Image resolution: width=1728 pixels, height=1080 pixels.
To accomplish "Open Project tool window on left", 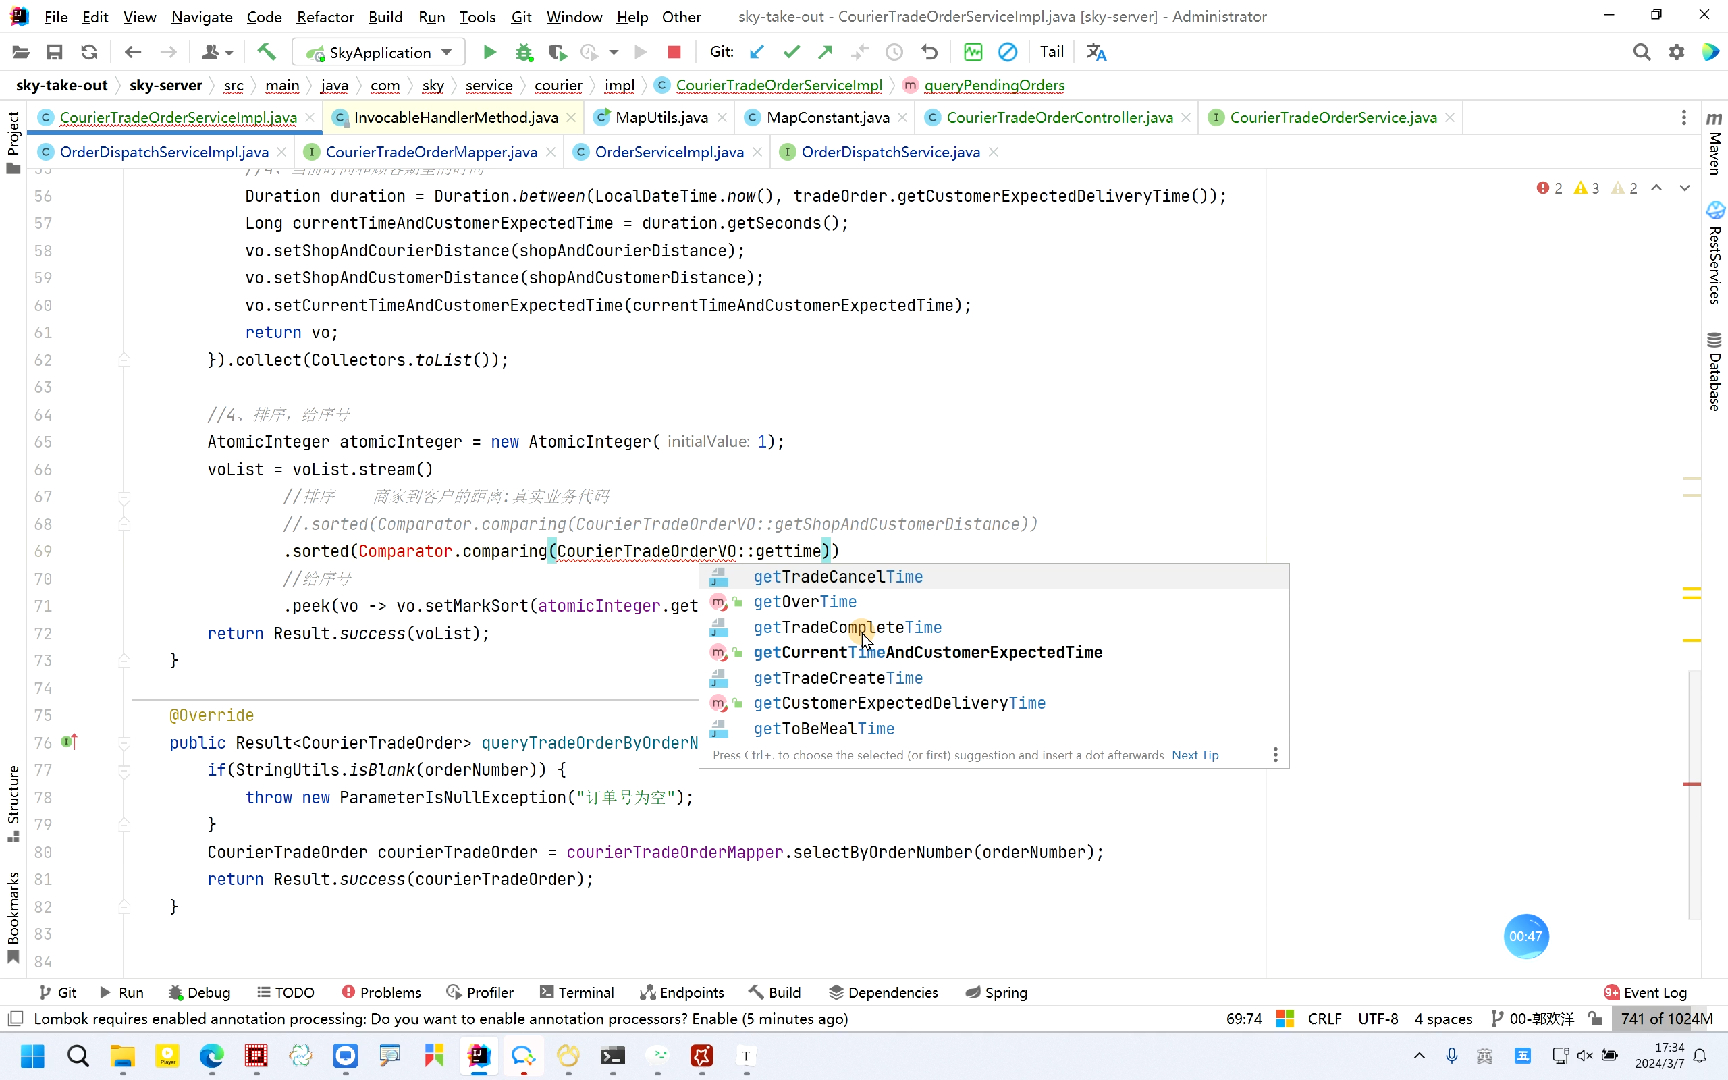I will pos(13,141).
